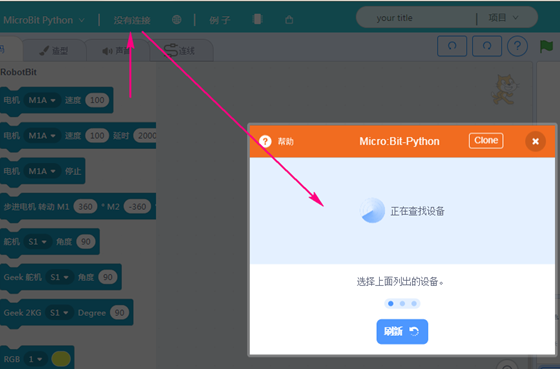Click the globe language icon in top bar

(176, 20)
